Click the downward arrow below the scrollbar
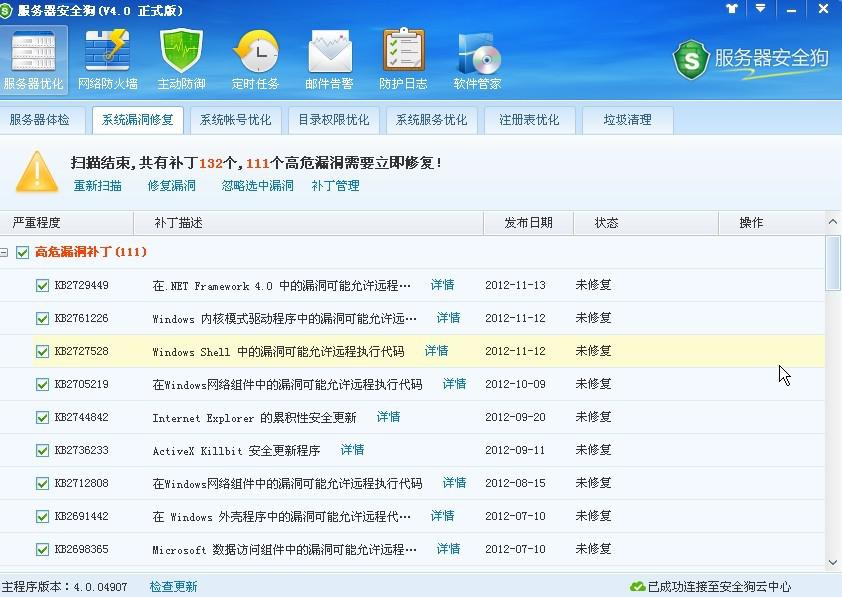The image size is (842, 597). [831, 563]
